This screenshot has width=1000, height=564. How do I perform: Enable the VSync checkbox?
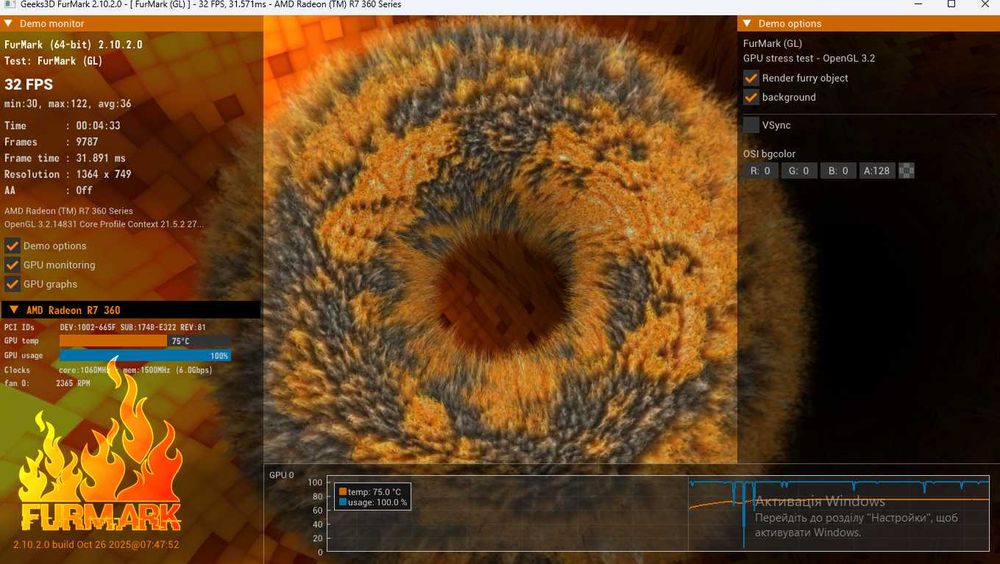[751, 125]
